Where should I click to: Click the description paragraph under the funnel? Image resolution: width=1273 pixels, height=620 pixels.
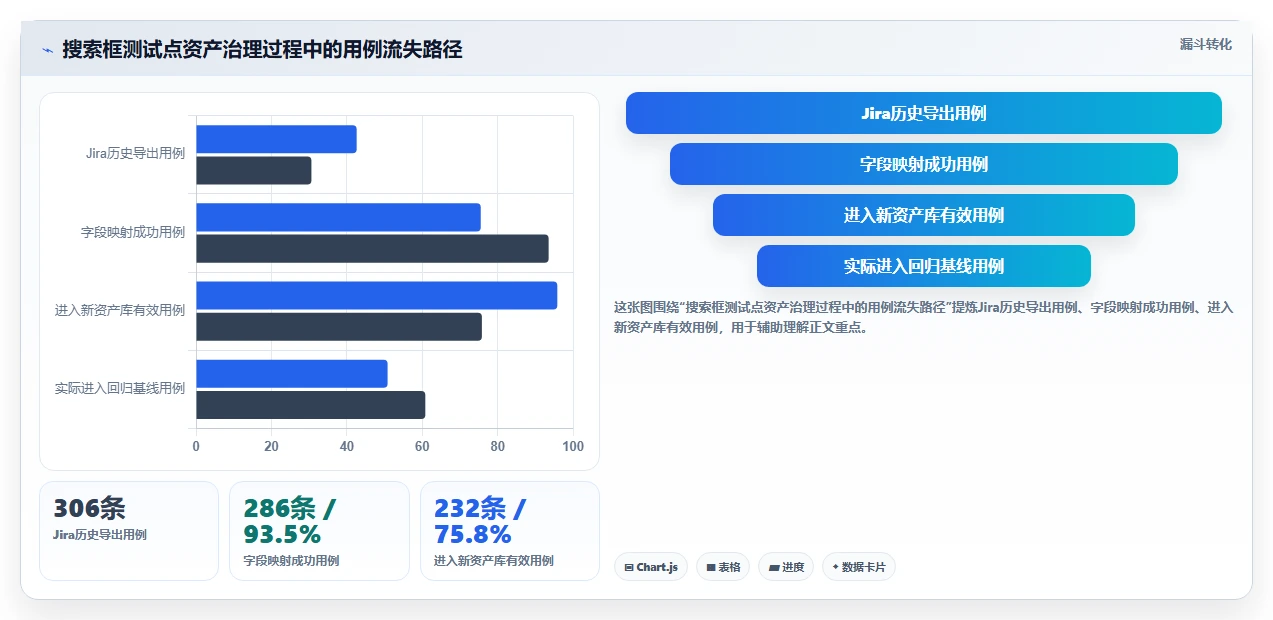924,317
